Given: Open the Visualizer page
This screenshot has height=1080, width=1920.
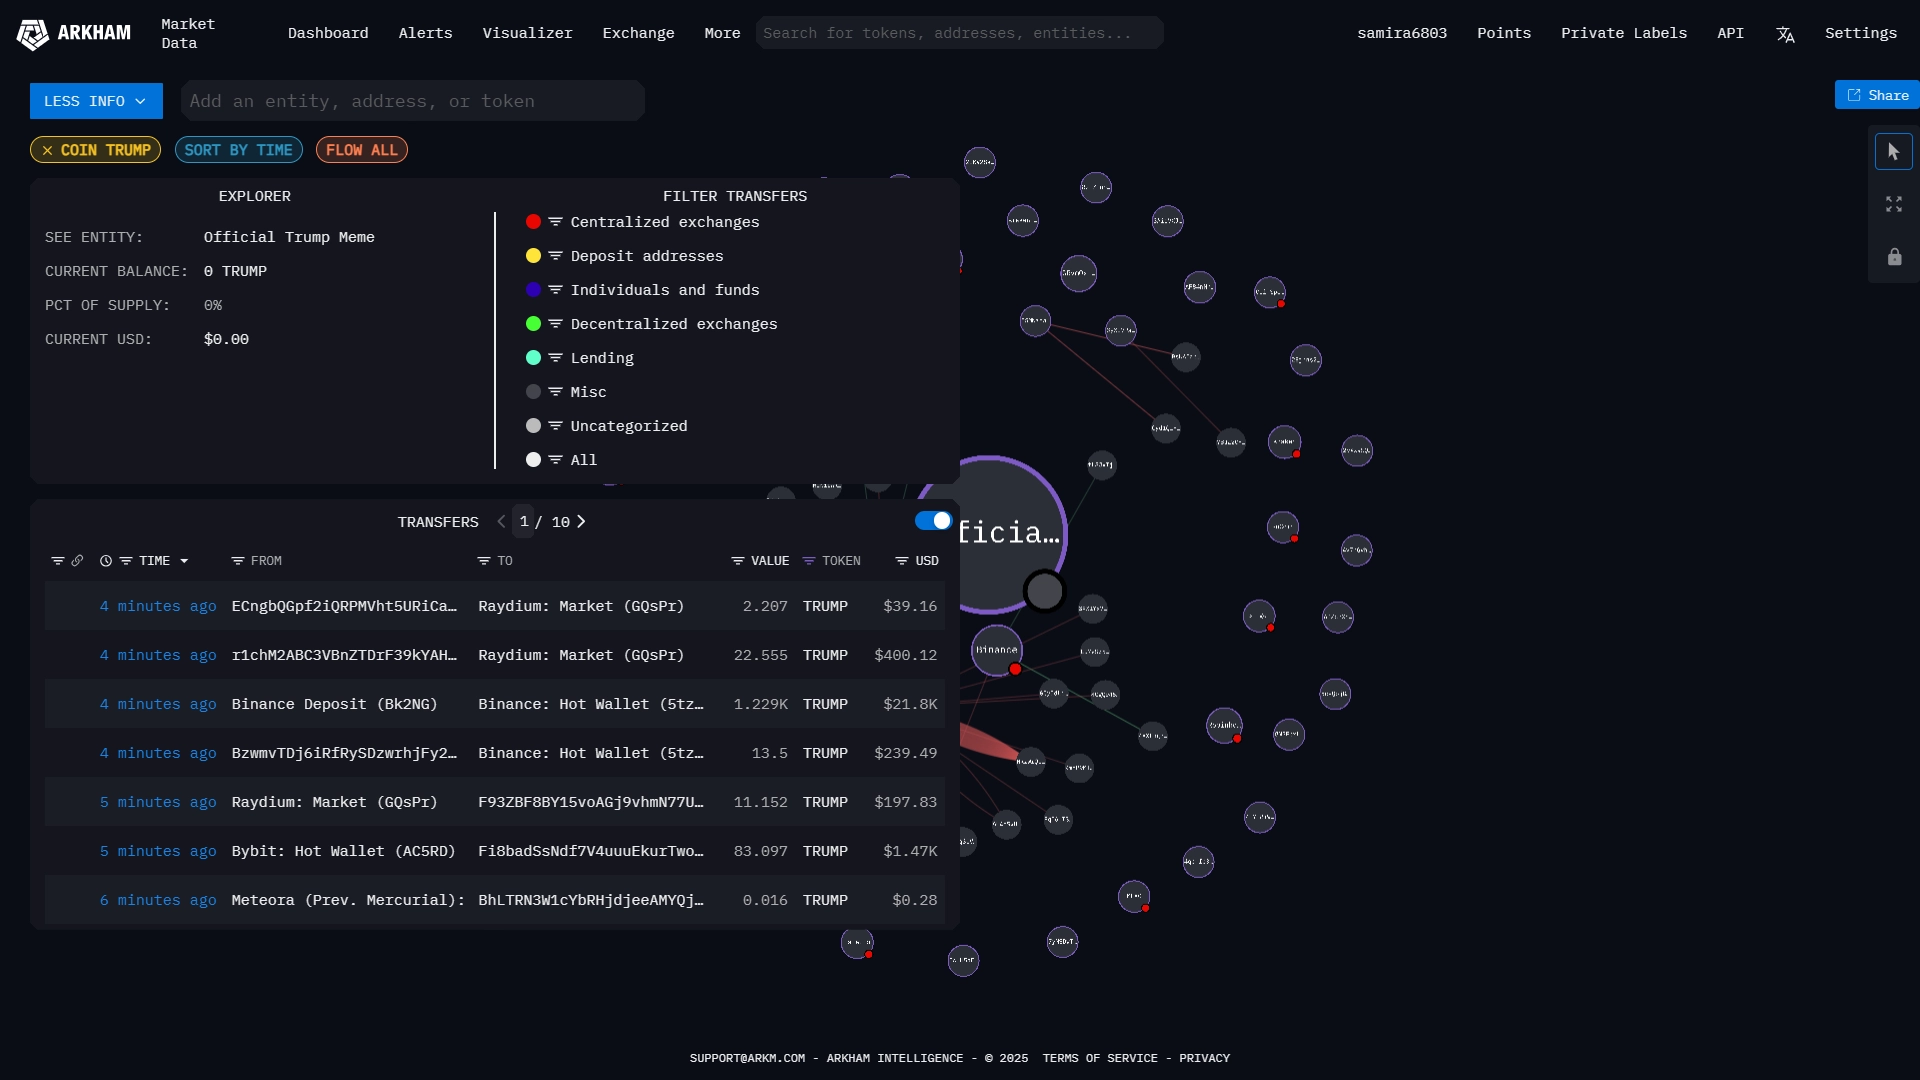Looking at the screenshot, I should [527, 34].
